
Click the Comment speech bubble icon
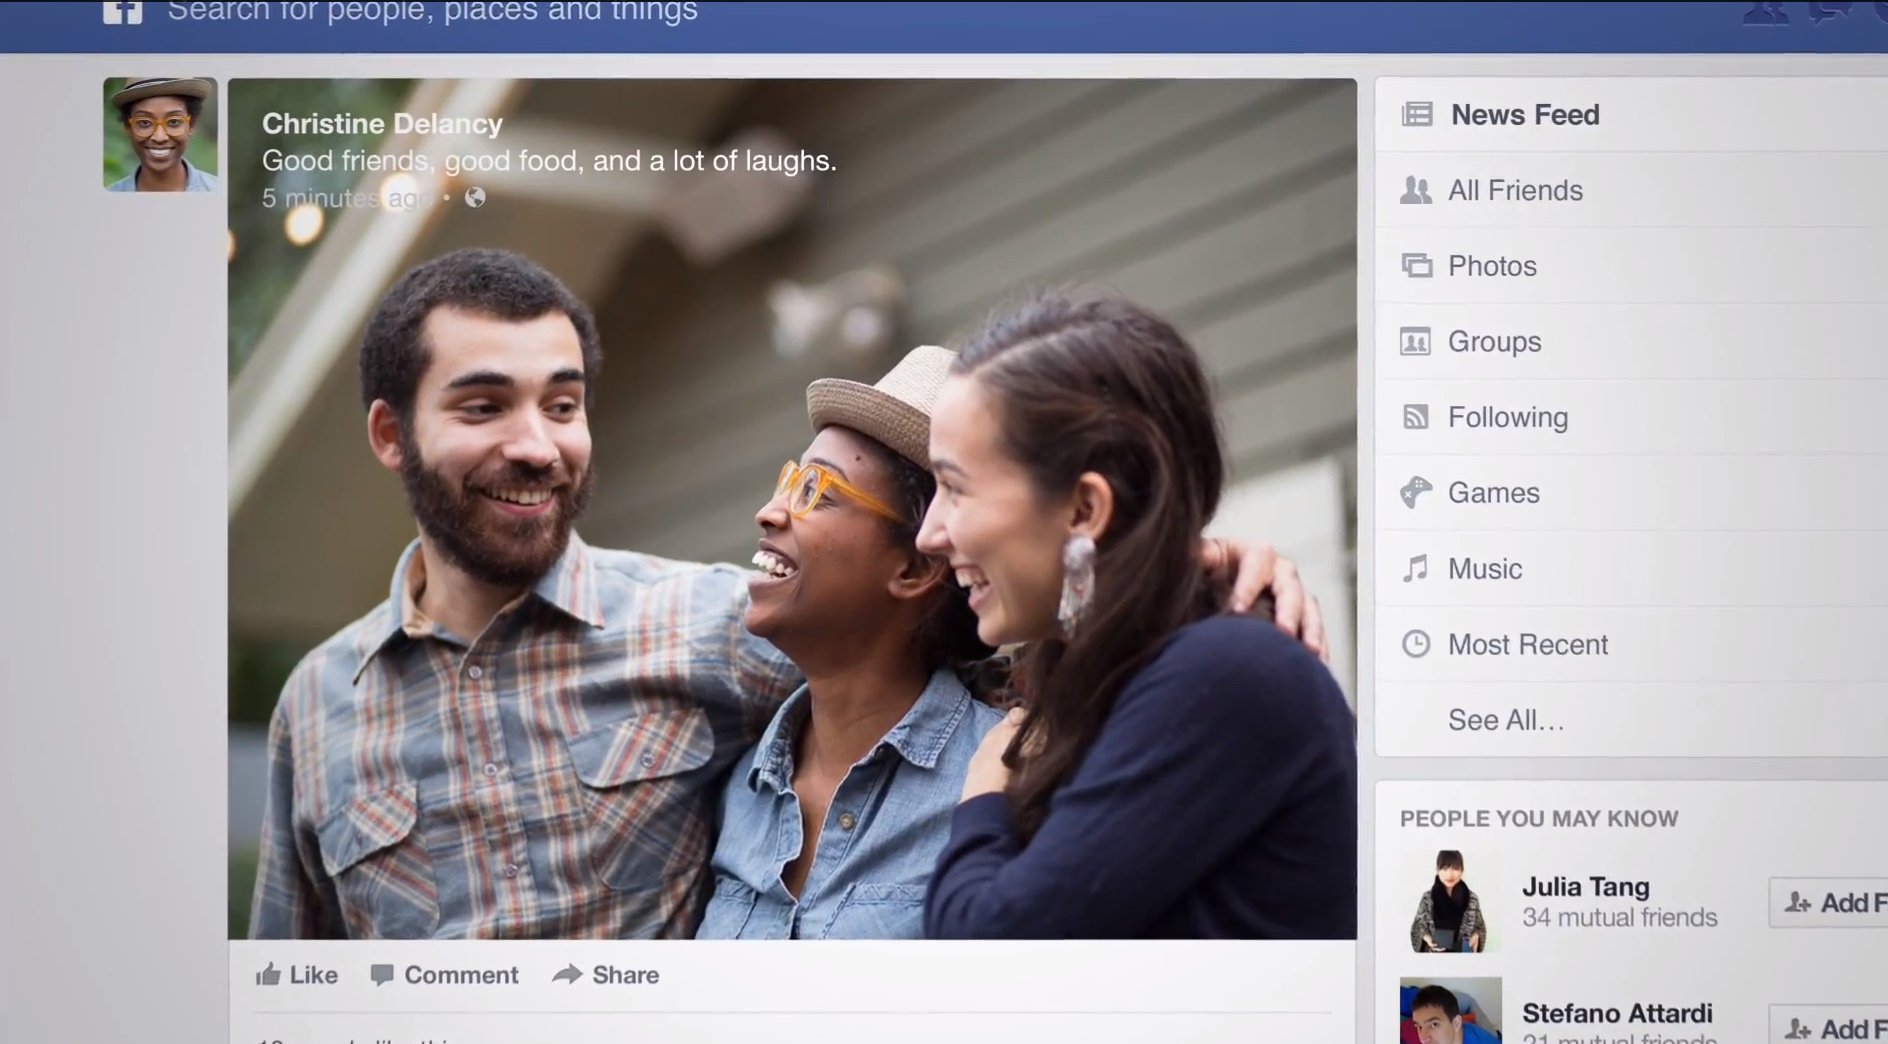point(382,974)
